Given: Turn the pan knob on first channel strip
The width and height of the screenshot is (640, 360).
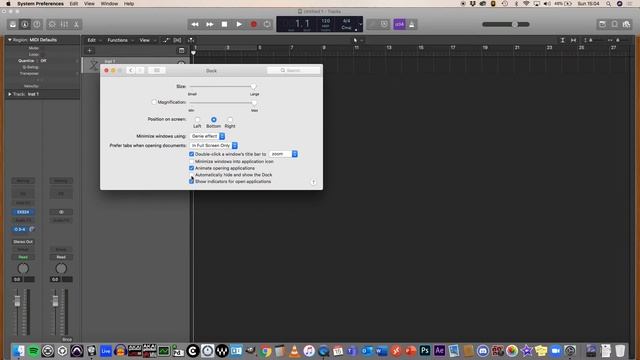Looking at the screenshot, I should tap(23, 269).
